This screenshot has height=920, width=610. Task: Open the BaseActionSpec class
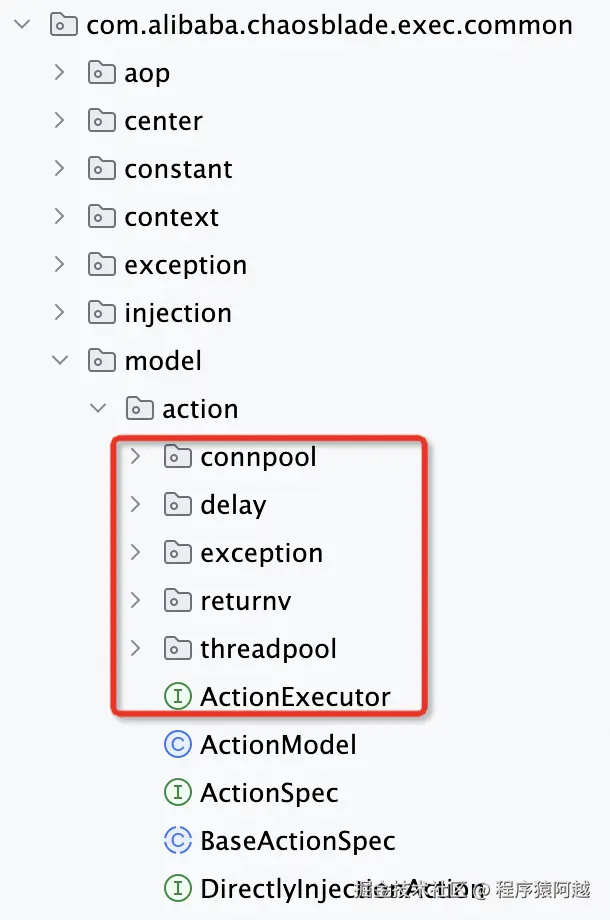click(x=297, y=841)
